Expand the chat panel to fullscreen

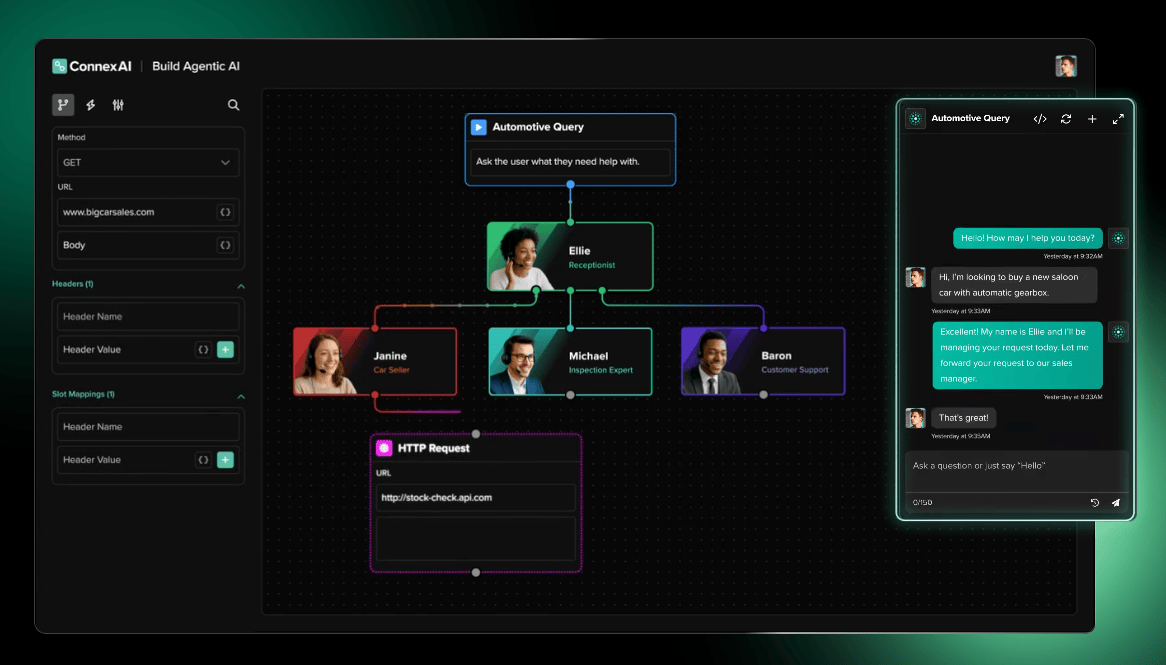point(1118,119)
